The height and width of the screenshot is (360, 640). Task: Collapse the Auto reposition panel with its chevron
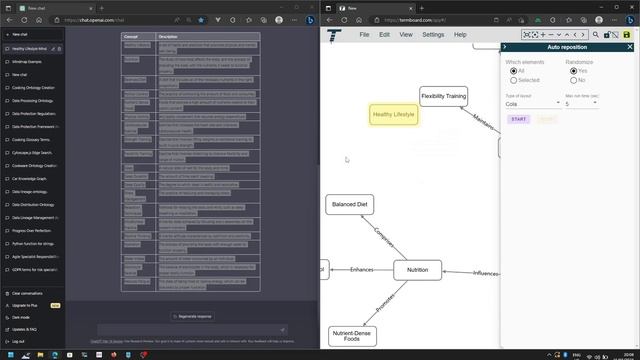tap(505, 47)
